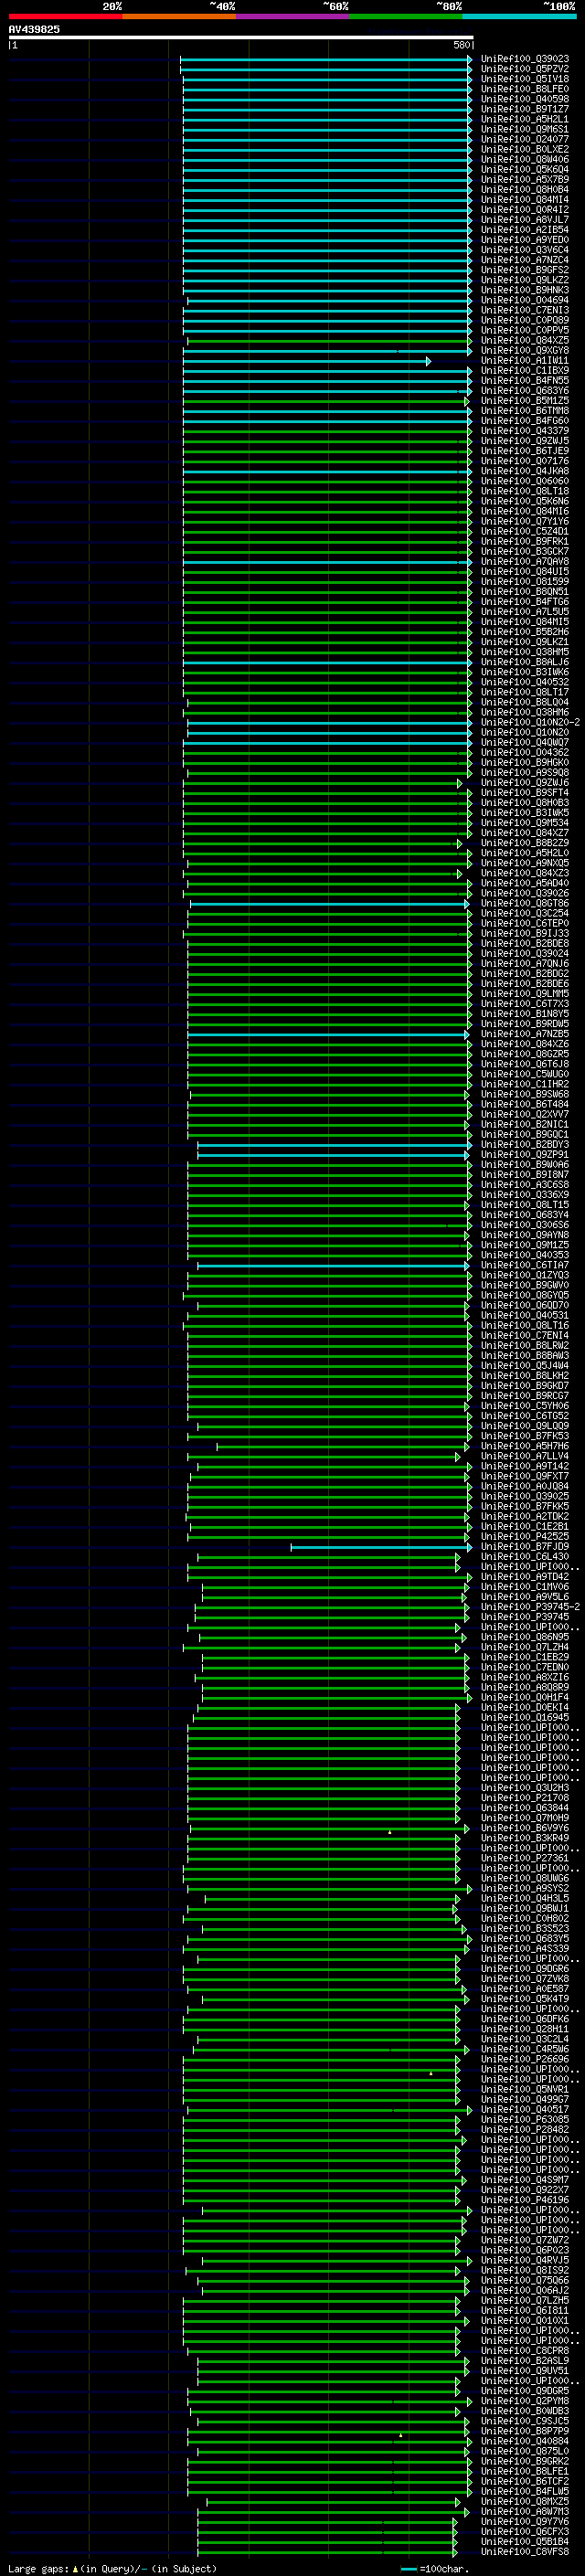585x2576 pixels.
Task: Select hit UniRef100_Q8W406
Action: tap(525, 160)
